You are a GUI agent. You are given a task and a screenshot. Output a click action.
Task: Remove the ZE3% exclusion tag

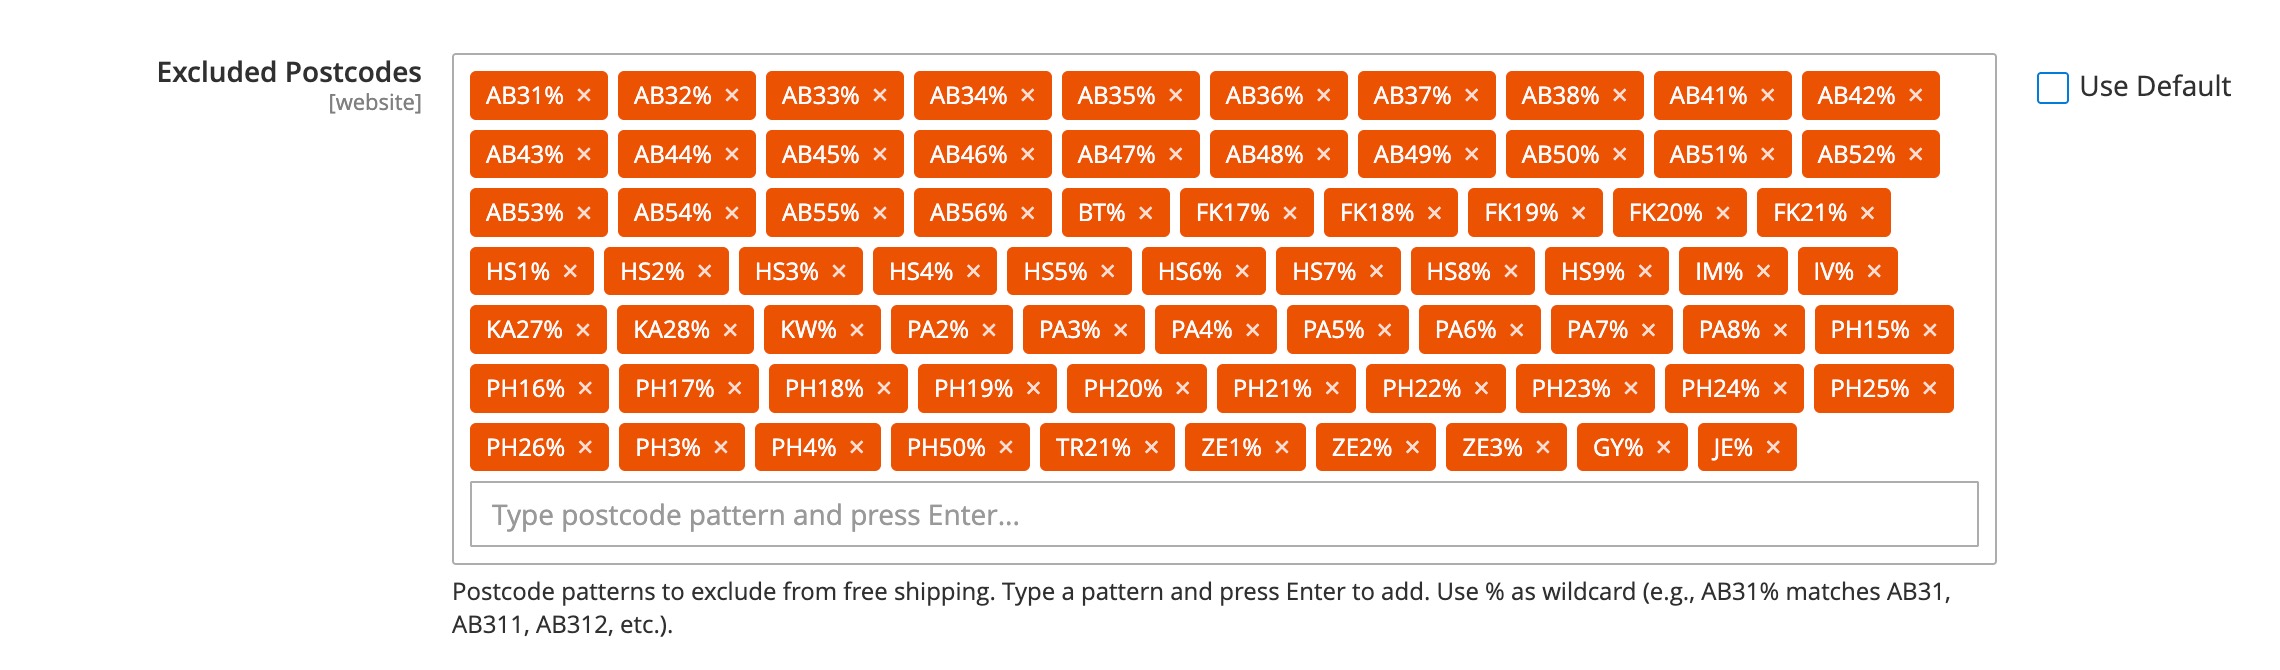pyautogui.click(x=1543, y=447)
